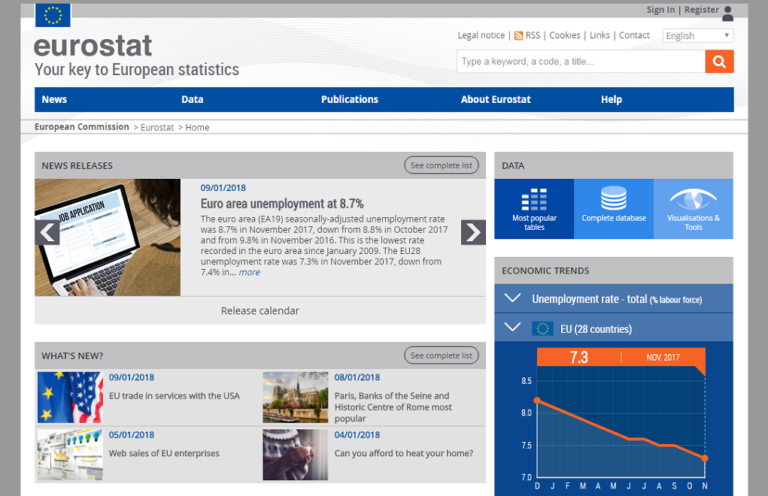Open the About Eurostat menu
768x496 pixels.
coord(496,99)
